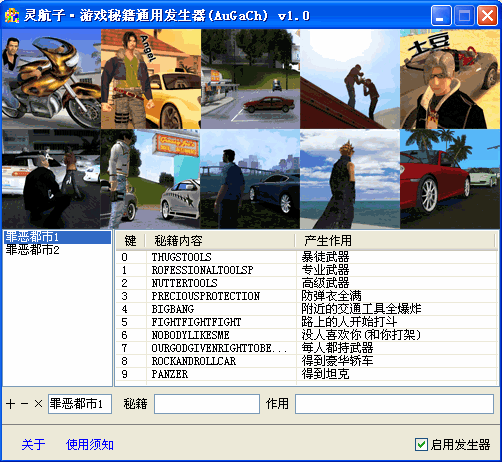Select the BIGBANG cheat row
Viewport: 502px width, 462px height.
click(306, 309)
